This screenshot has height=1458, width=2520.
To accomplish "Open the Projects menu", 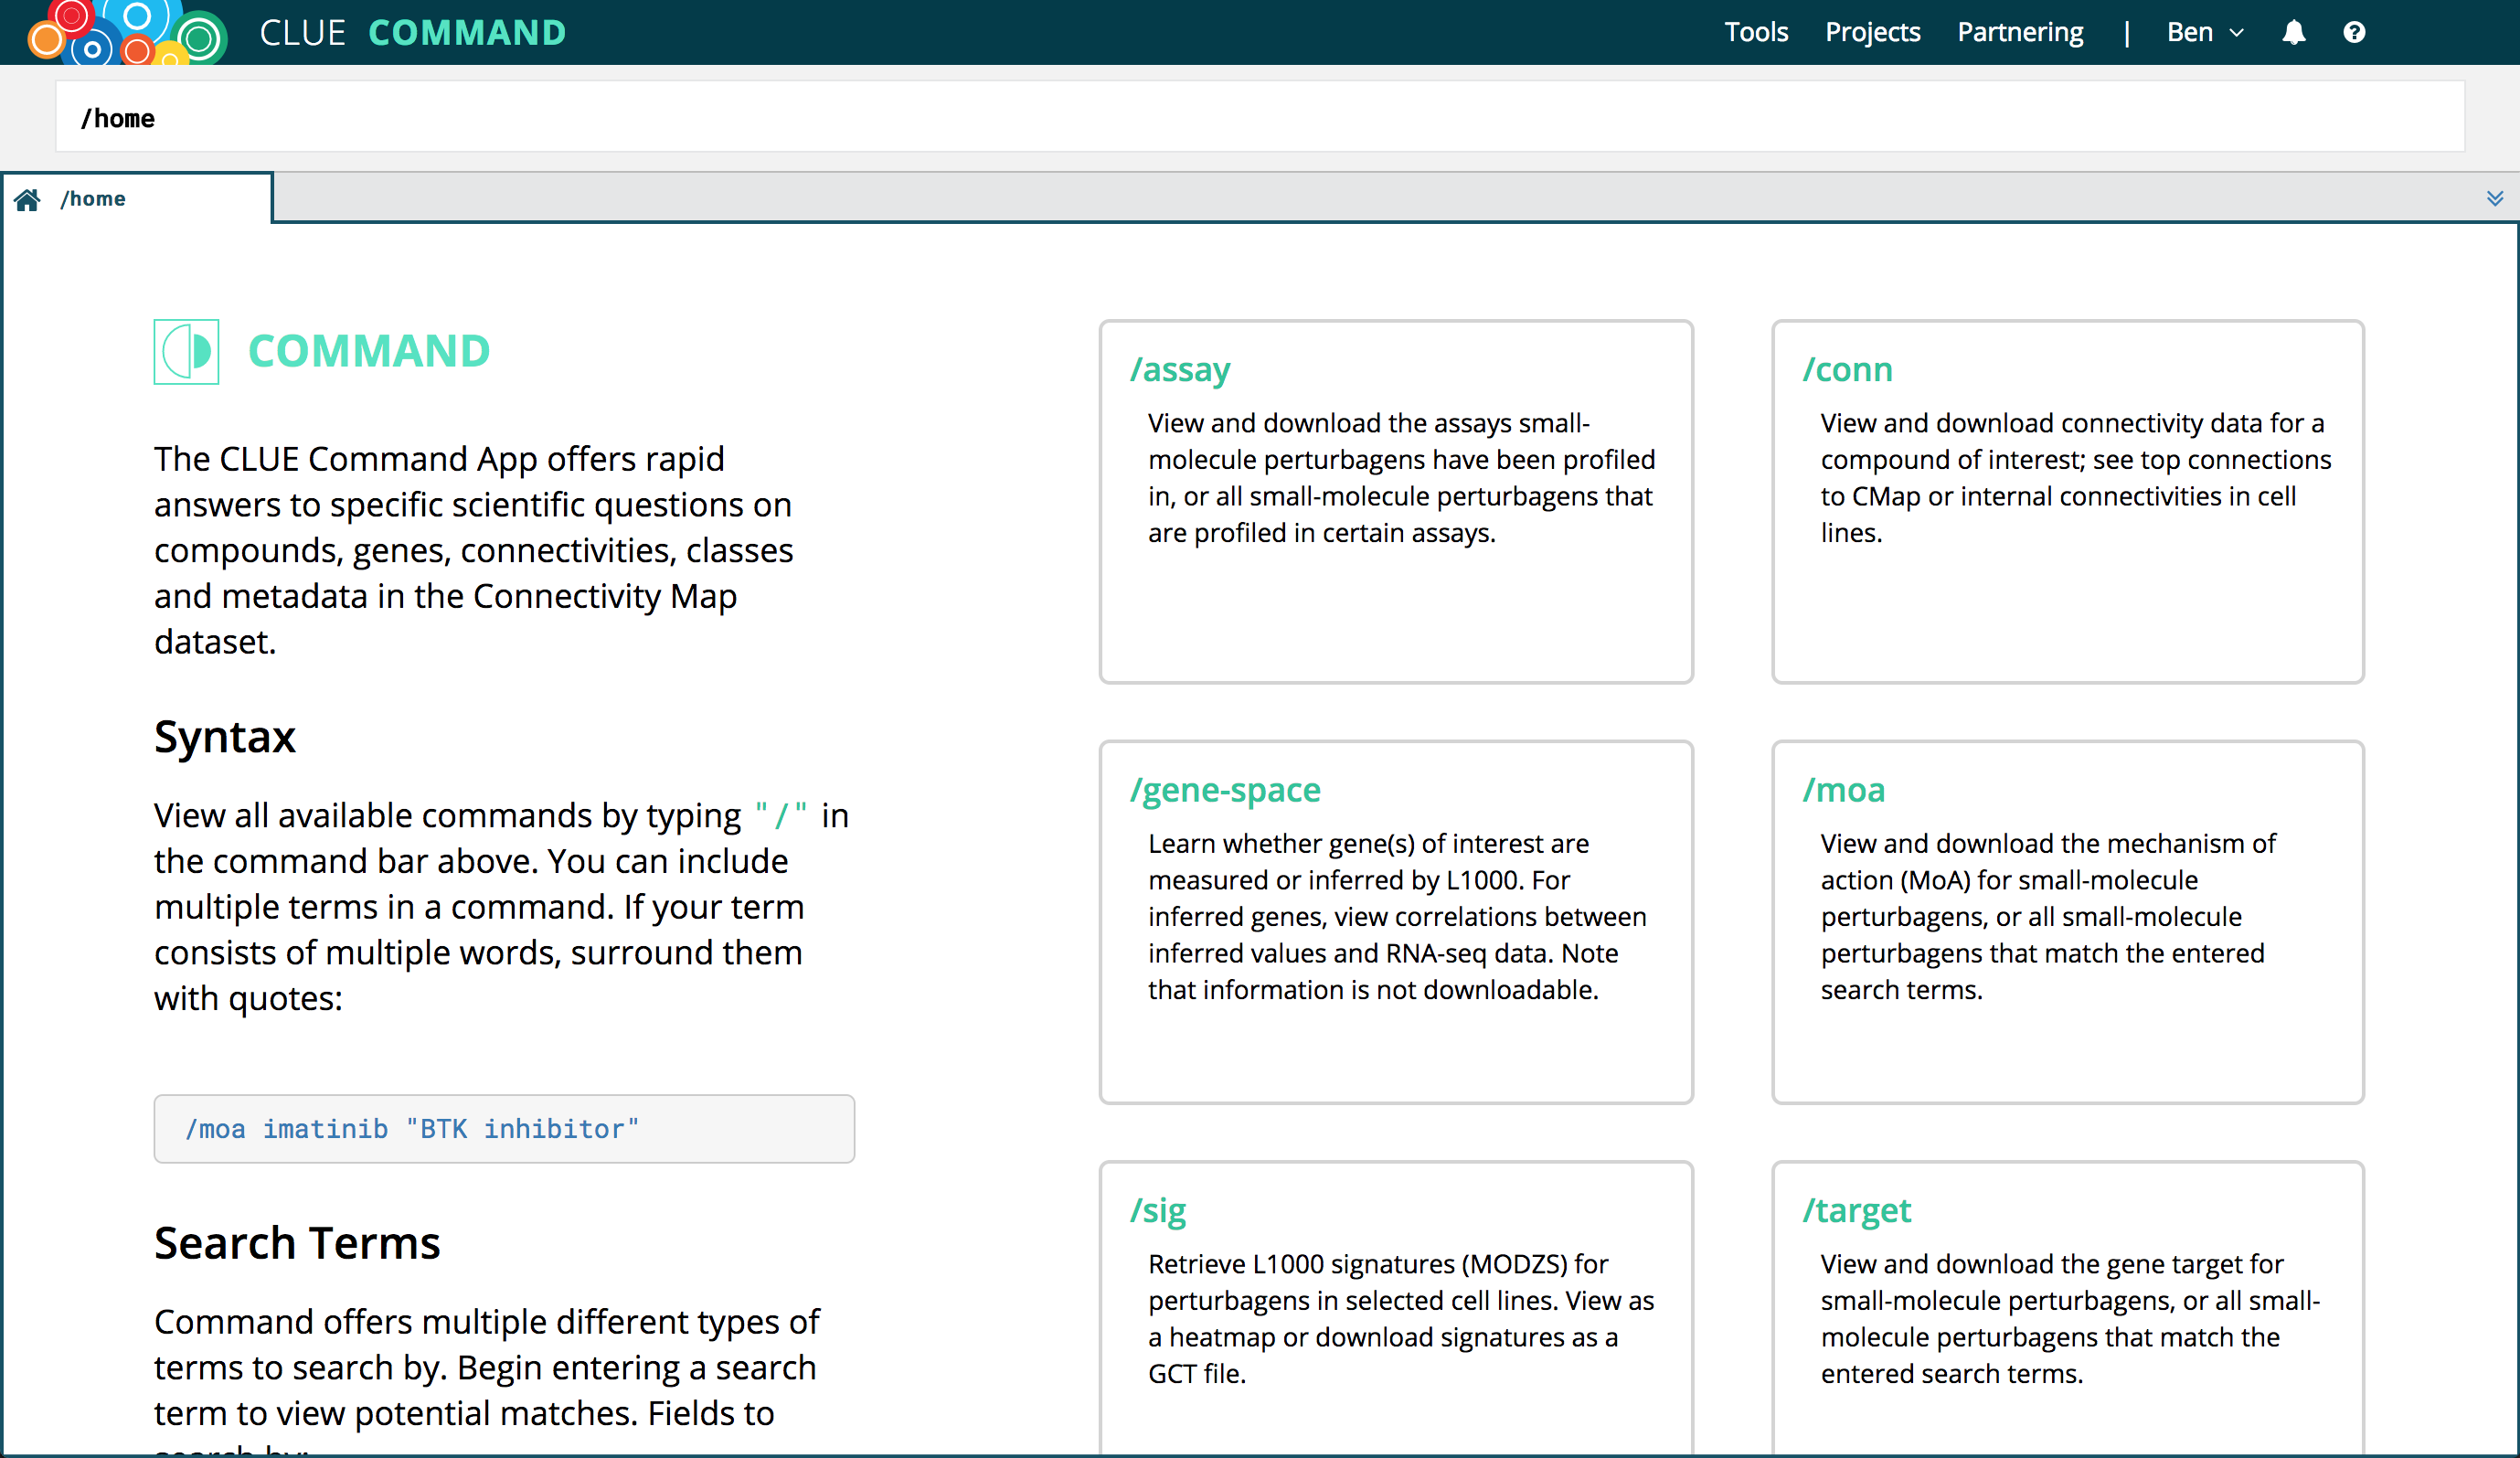I will [x=1872, y=32].
